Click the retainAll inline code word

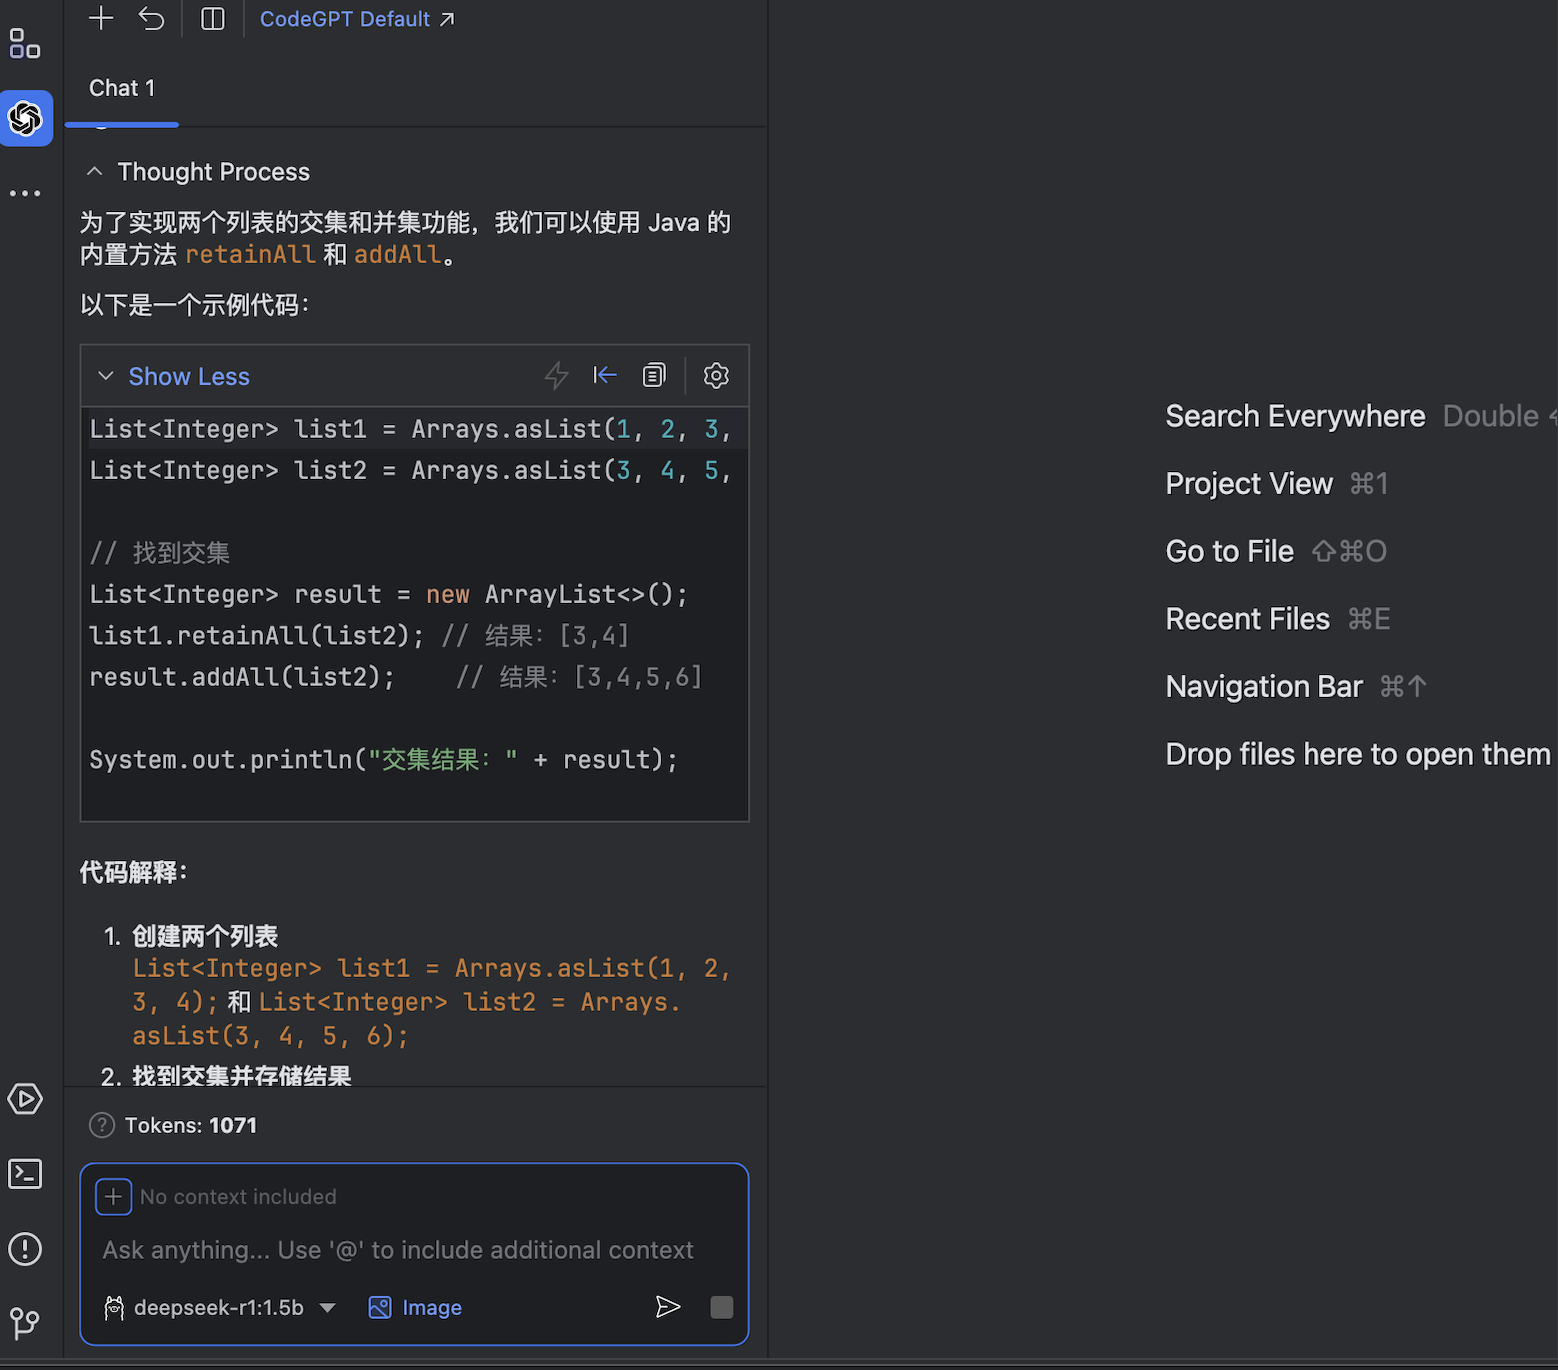250,255
